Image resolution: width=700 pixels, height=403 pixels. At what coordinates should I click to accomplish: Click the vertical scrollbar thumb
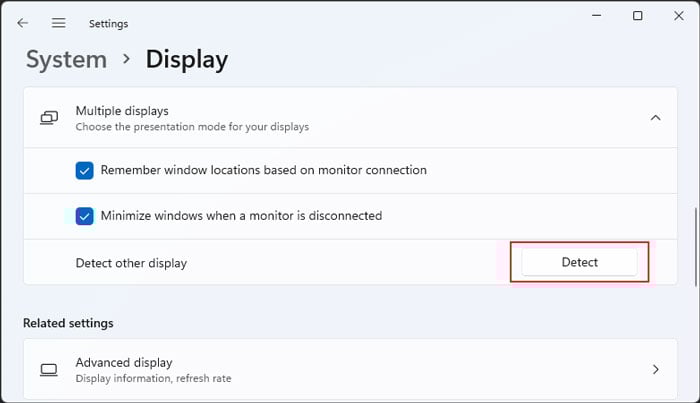click(695, 250)
